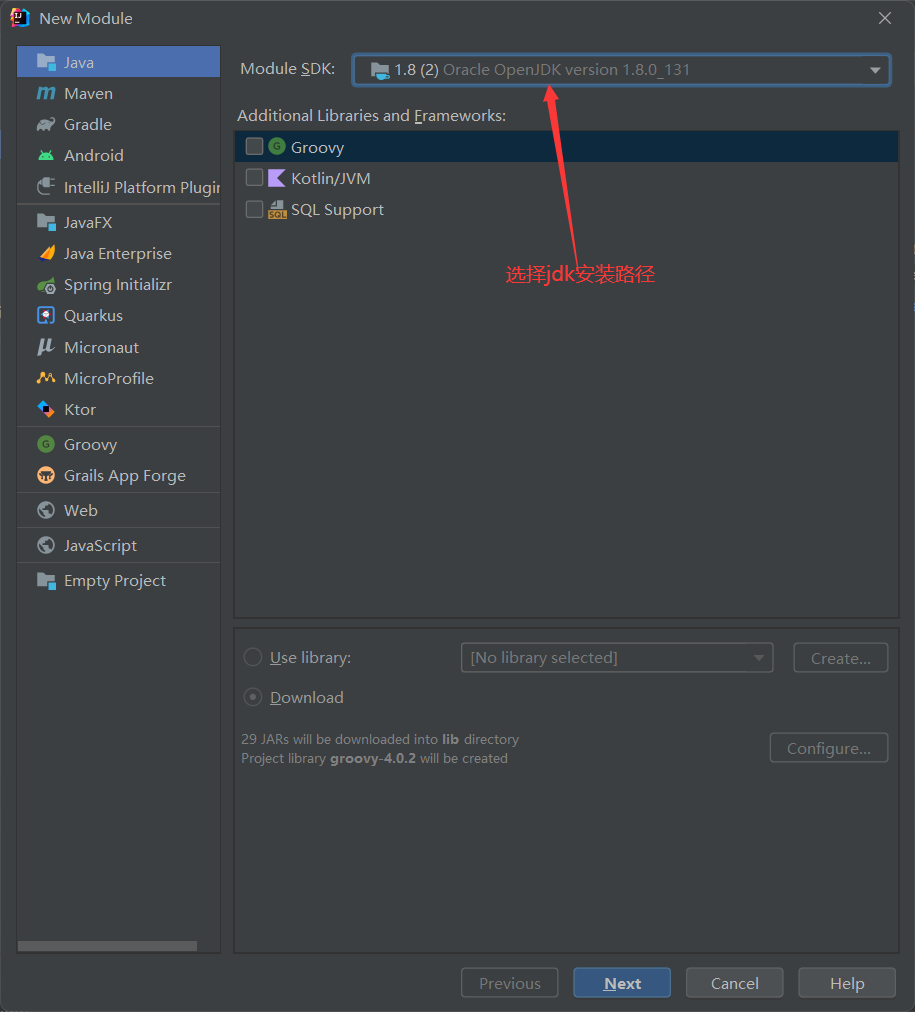The width and height of the screenshot is (915, 1012).
Task: Check the SQL Support checkbox
Action: pos(255,210)
